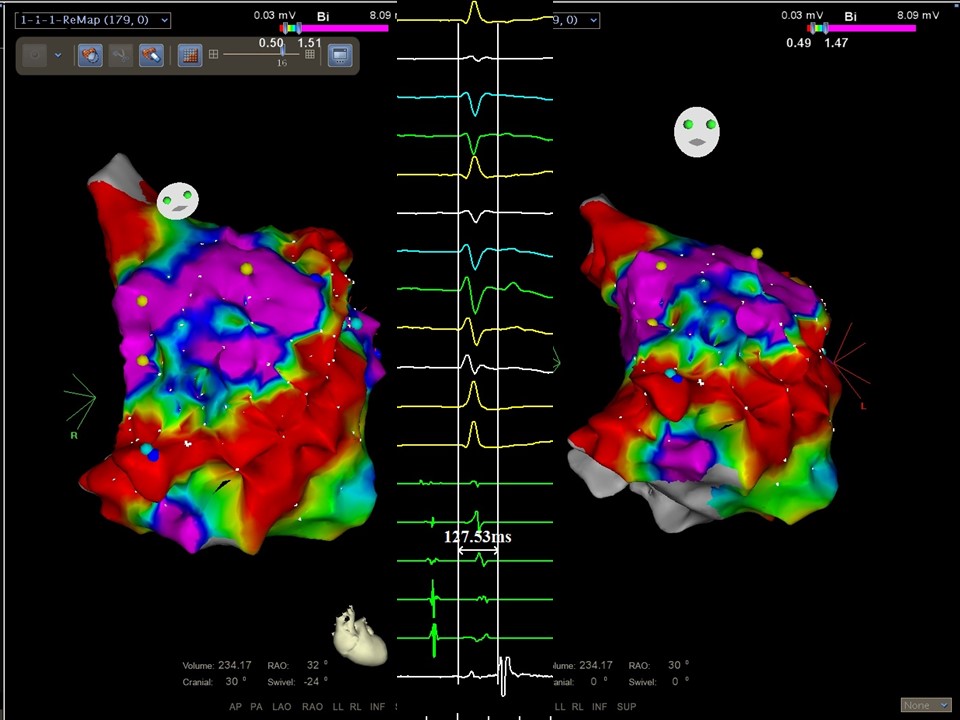Image resolution: width=960 pixels, height=720 pixels.
Task: Click the right vertical caliper line on ECG
Action: pos(498,352)
